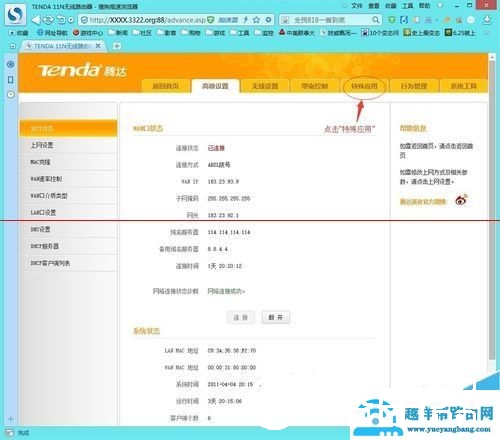Open the 监控 bookmark folder
The width and height of the screenshot is (500, 440).
264,33
